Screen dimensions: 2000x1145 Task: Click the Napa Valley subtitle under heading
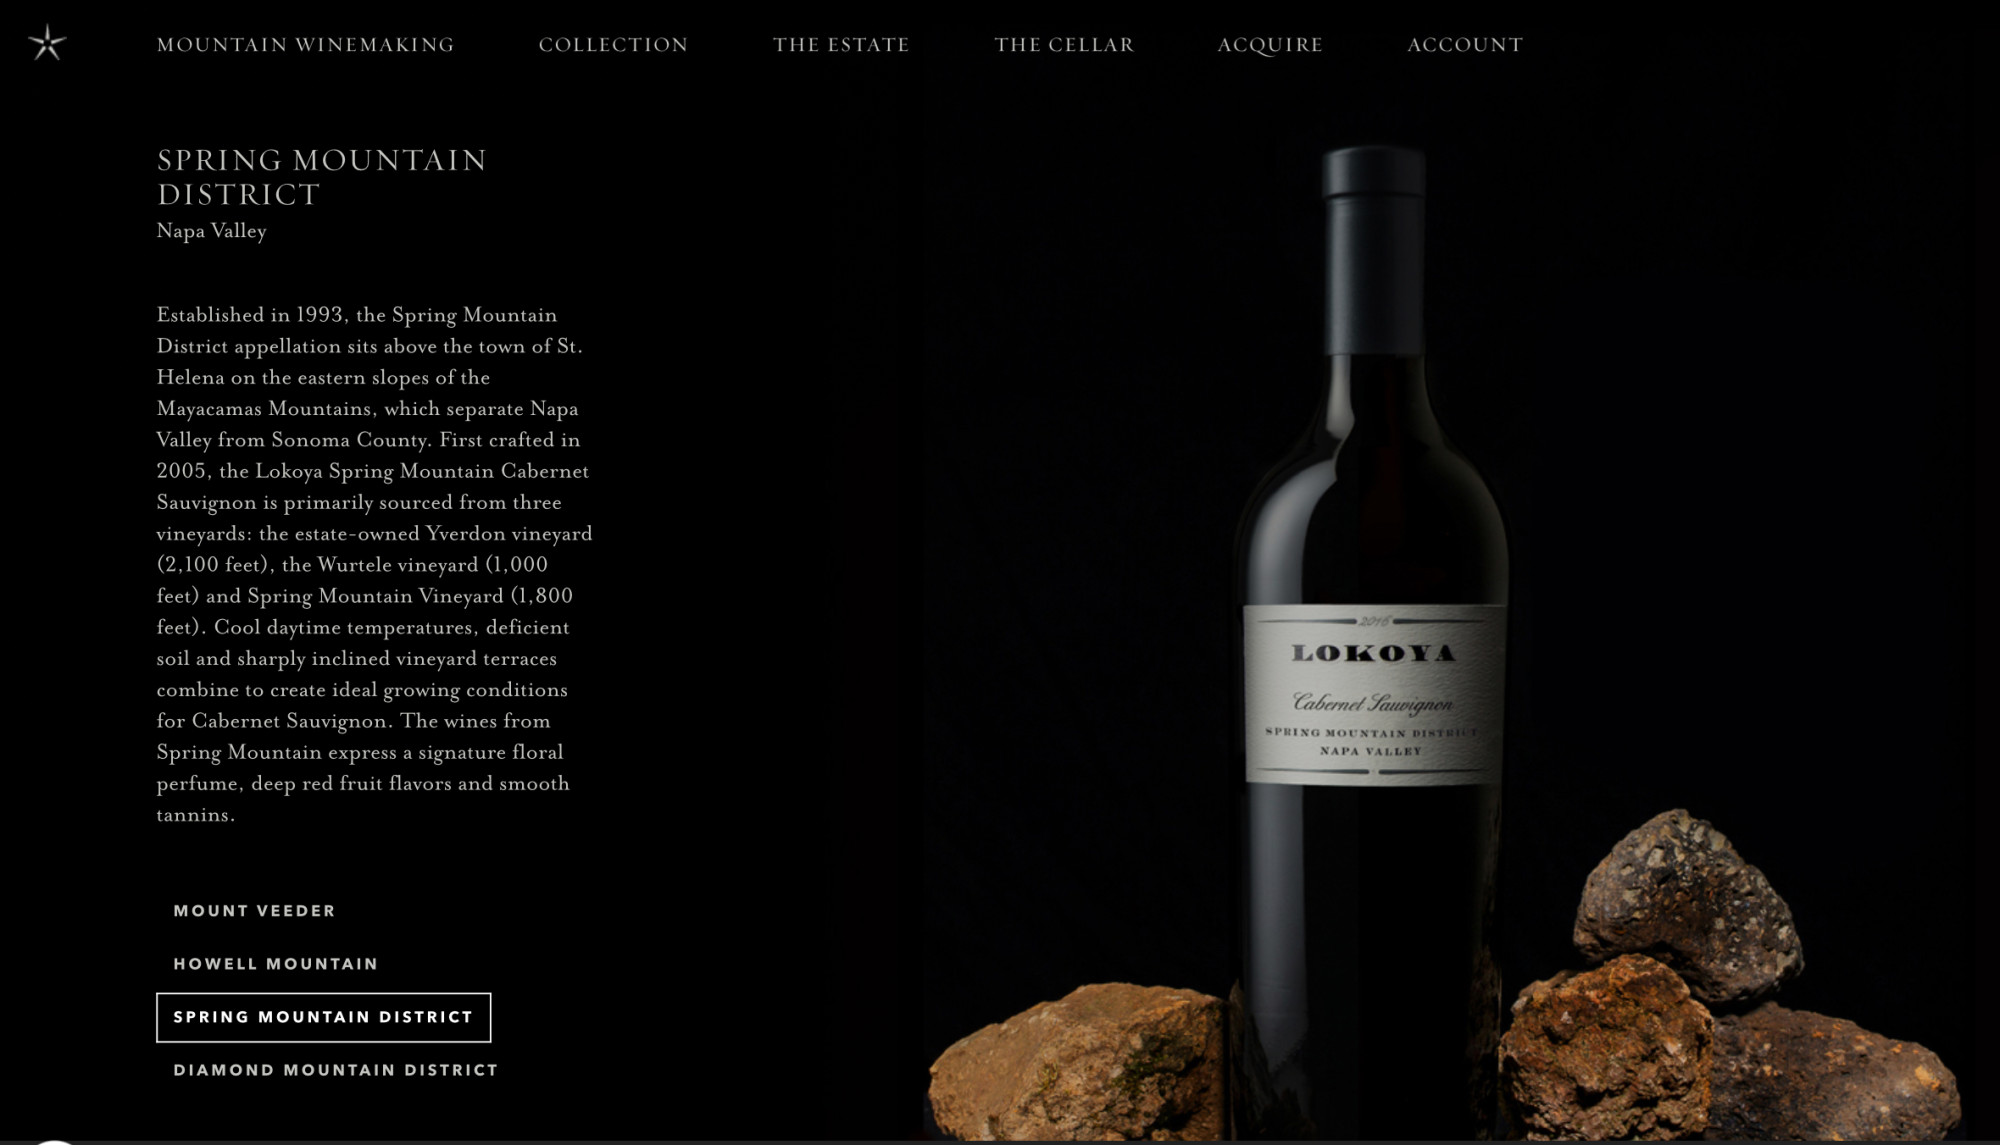211,231
